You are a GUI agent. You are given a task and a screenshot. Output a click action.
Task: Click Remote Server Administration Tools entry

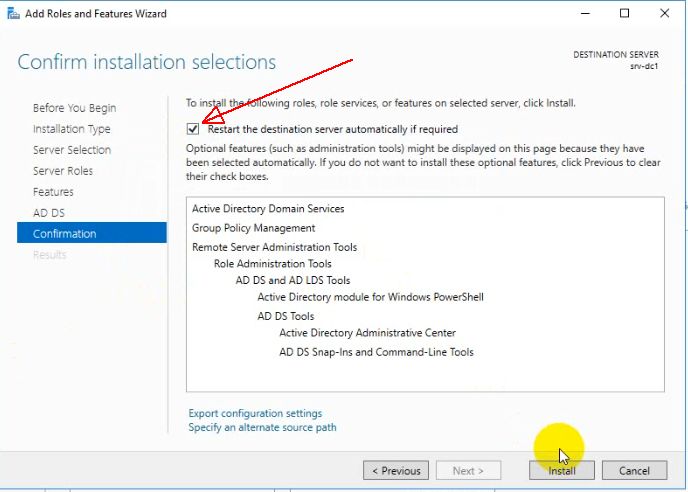click(274, 247)
